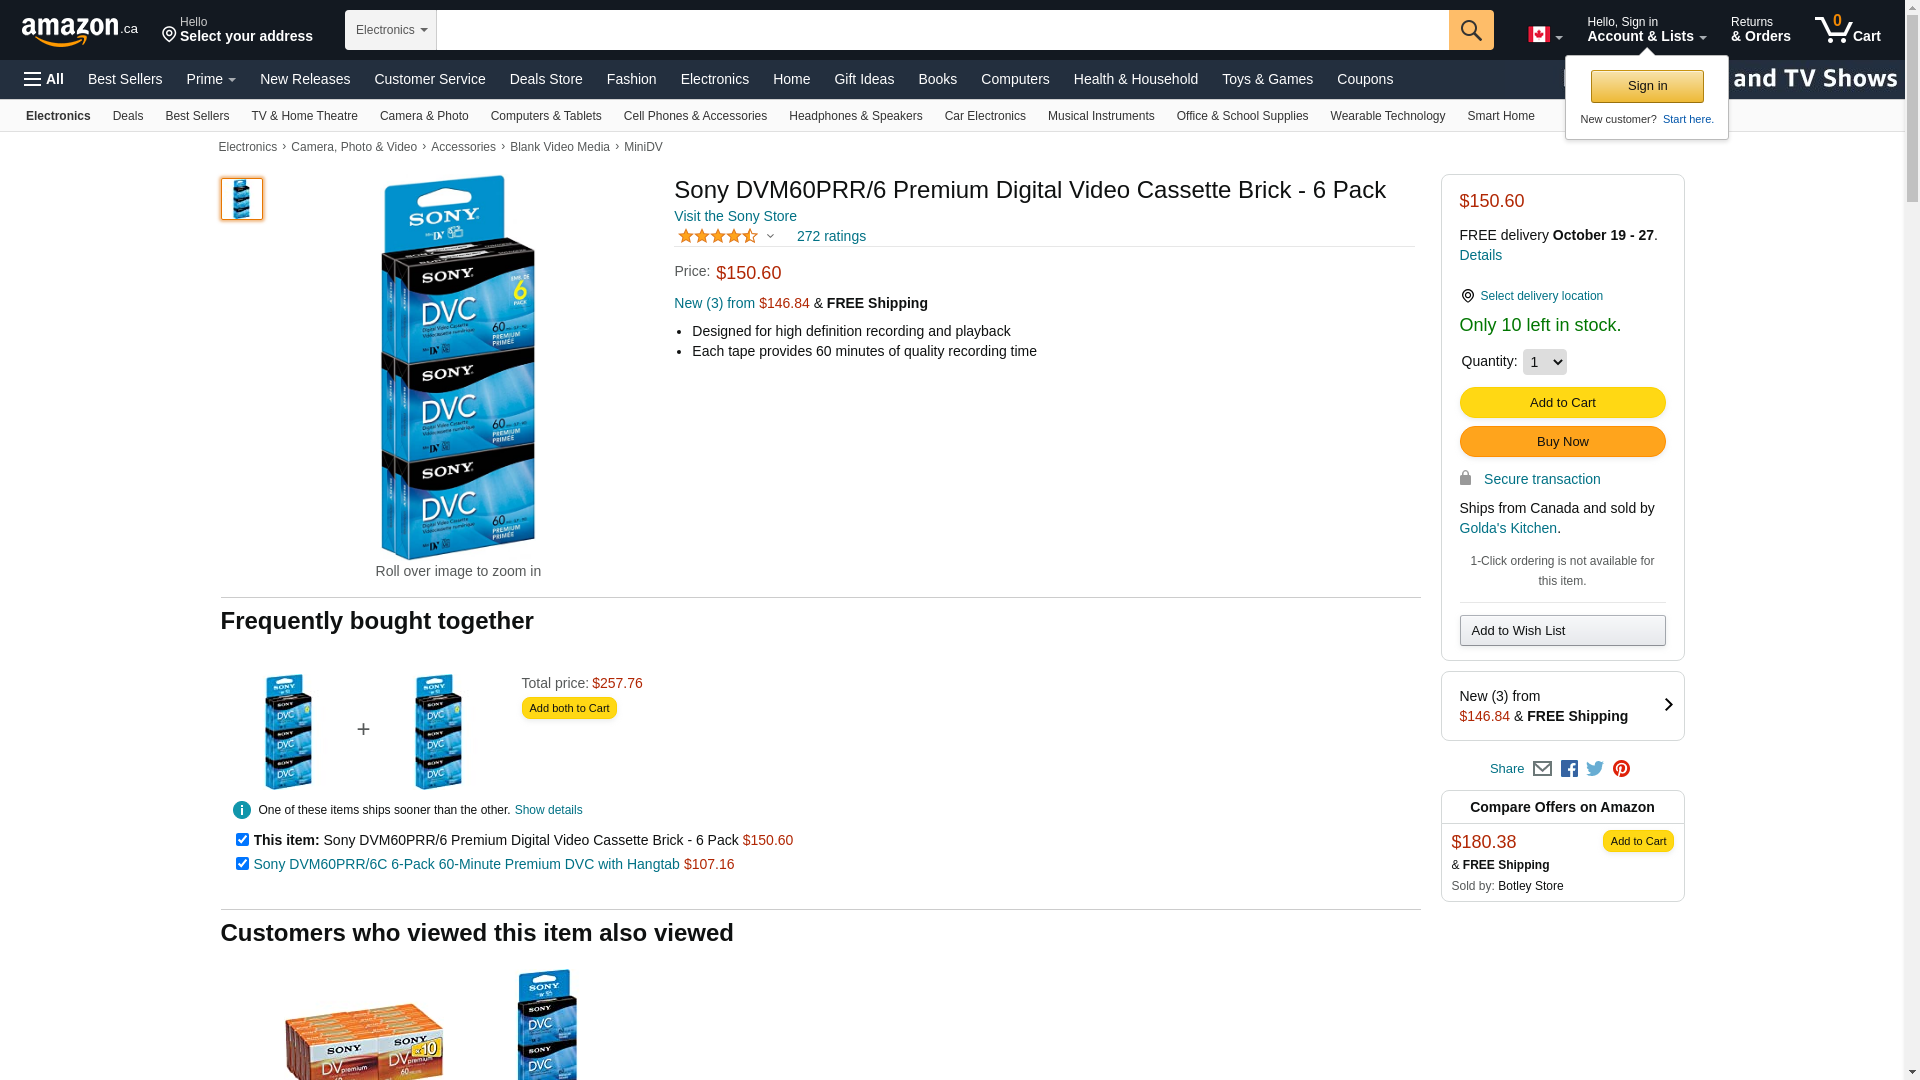This screenshot has height=1080, width=1920.
Task: Select Headphones & Speakers subcategory
Action: click(x=855, y=116)
